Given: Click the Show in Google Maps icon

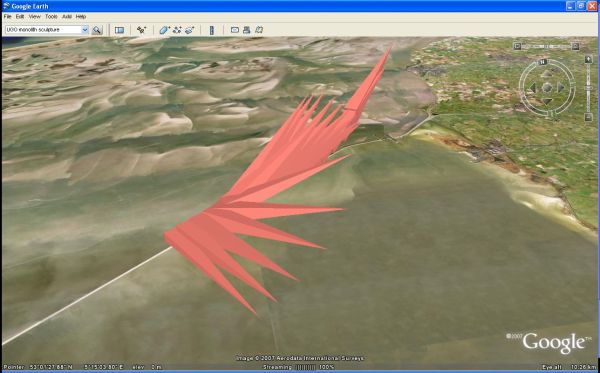Looking at the screenshot, I should (x=259, y=30).
